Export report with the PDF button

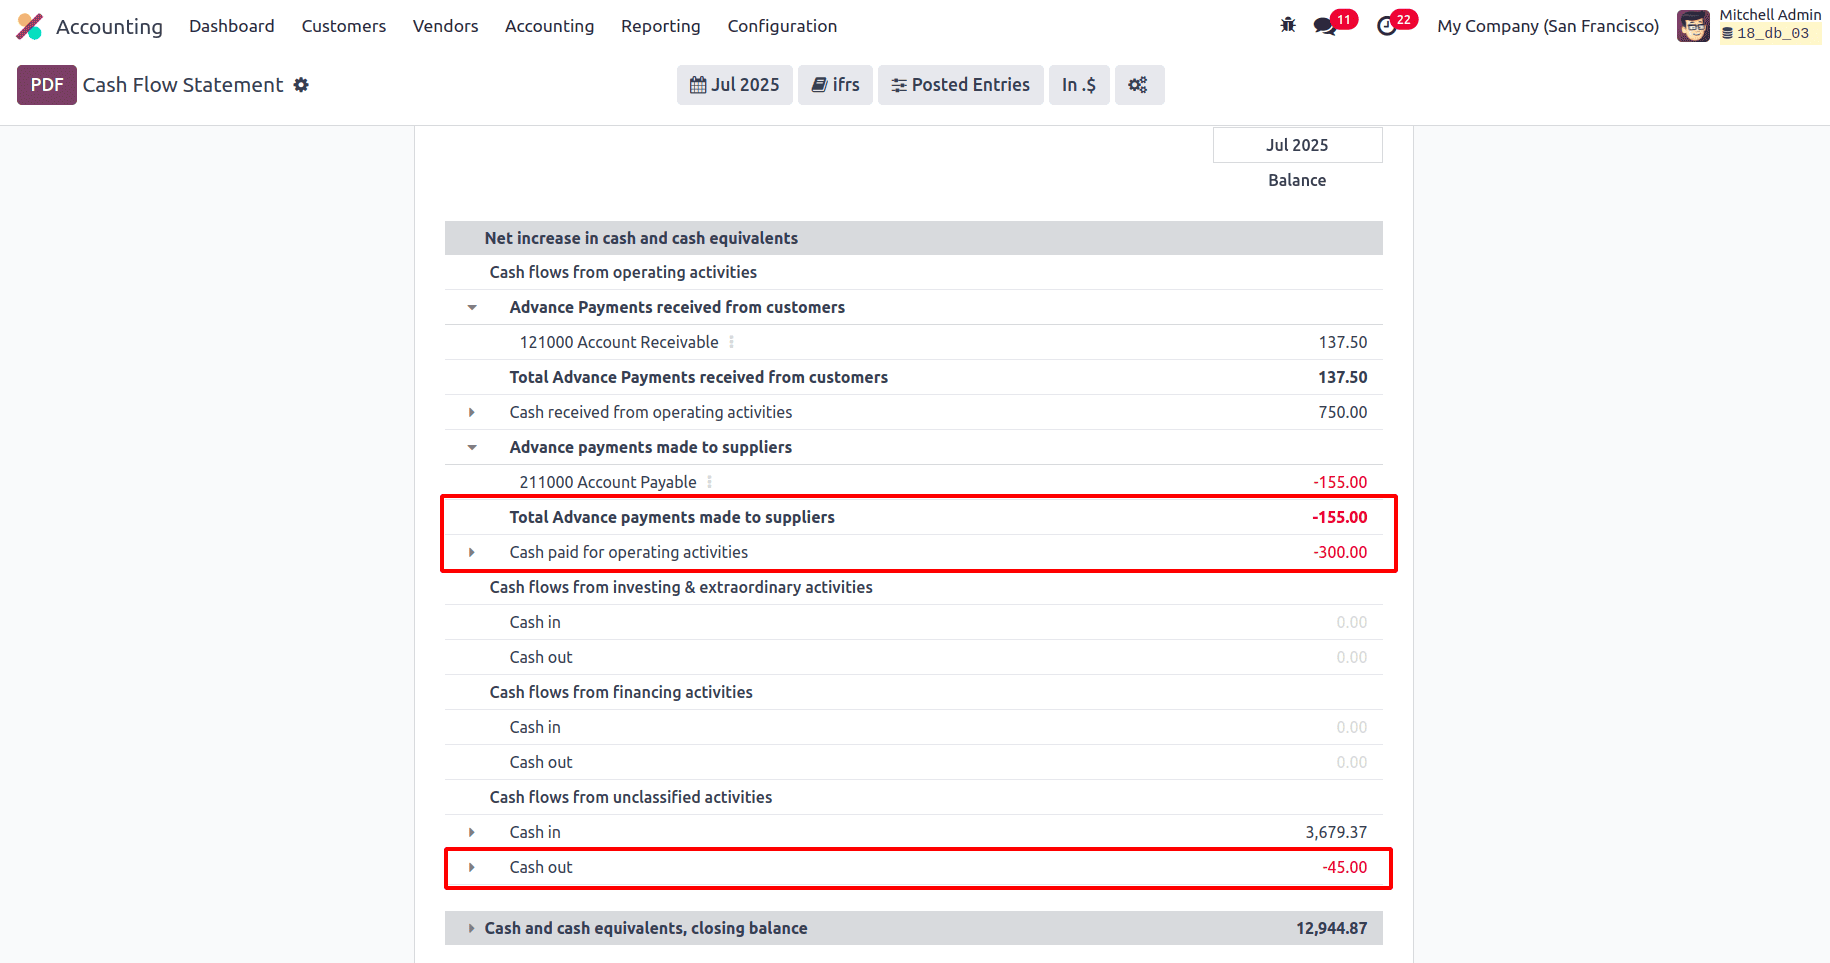47,85
